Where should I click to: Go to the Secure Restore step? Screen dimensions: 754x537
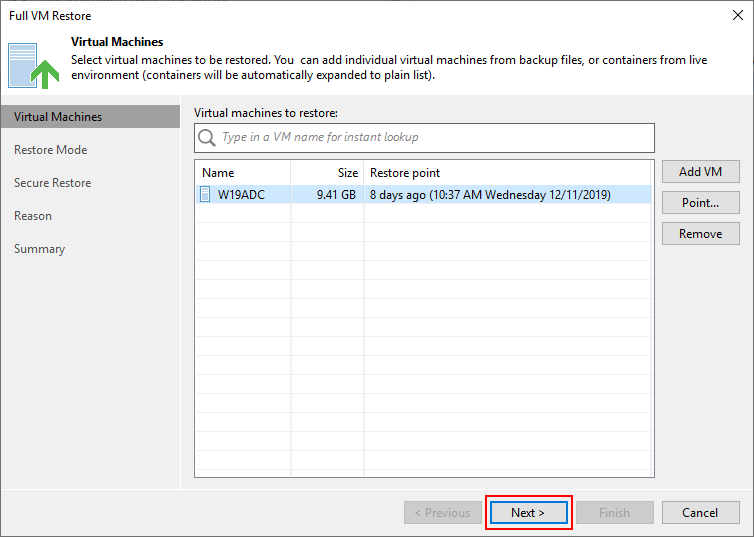pyautogui.click(x=52, y=183)
